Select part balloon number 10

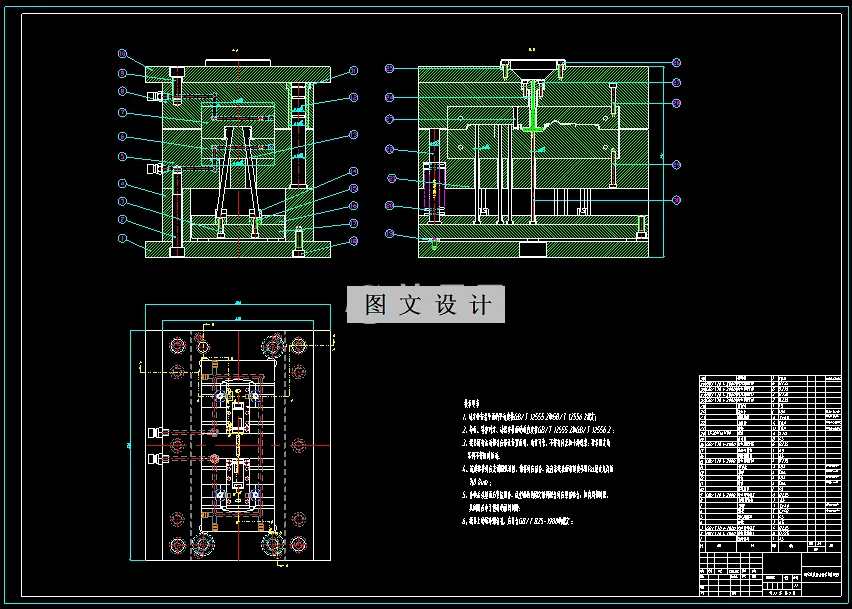click(122, 53)
